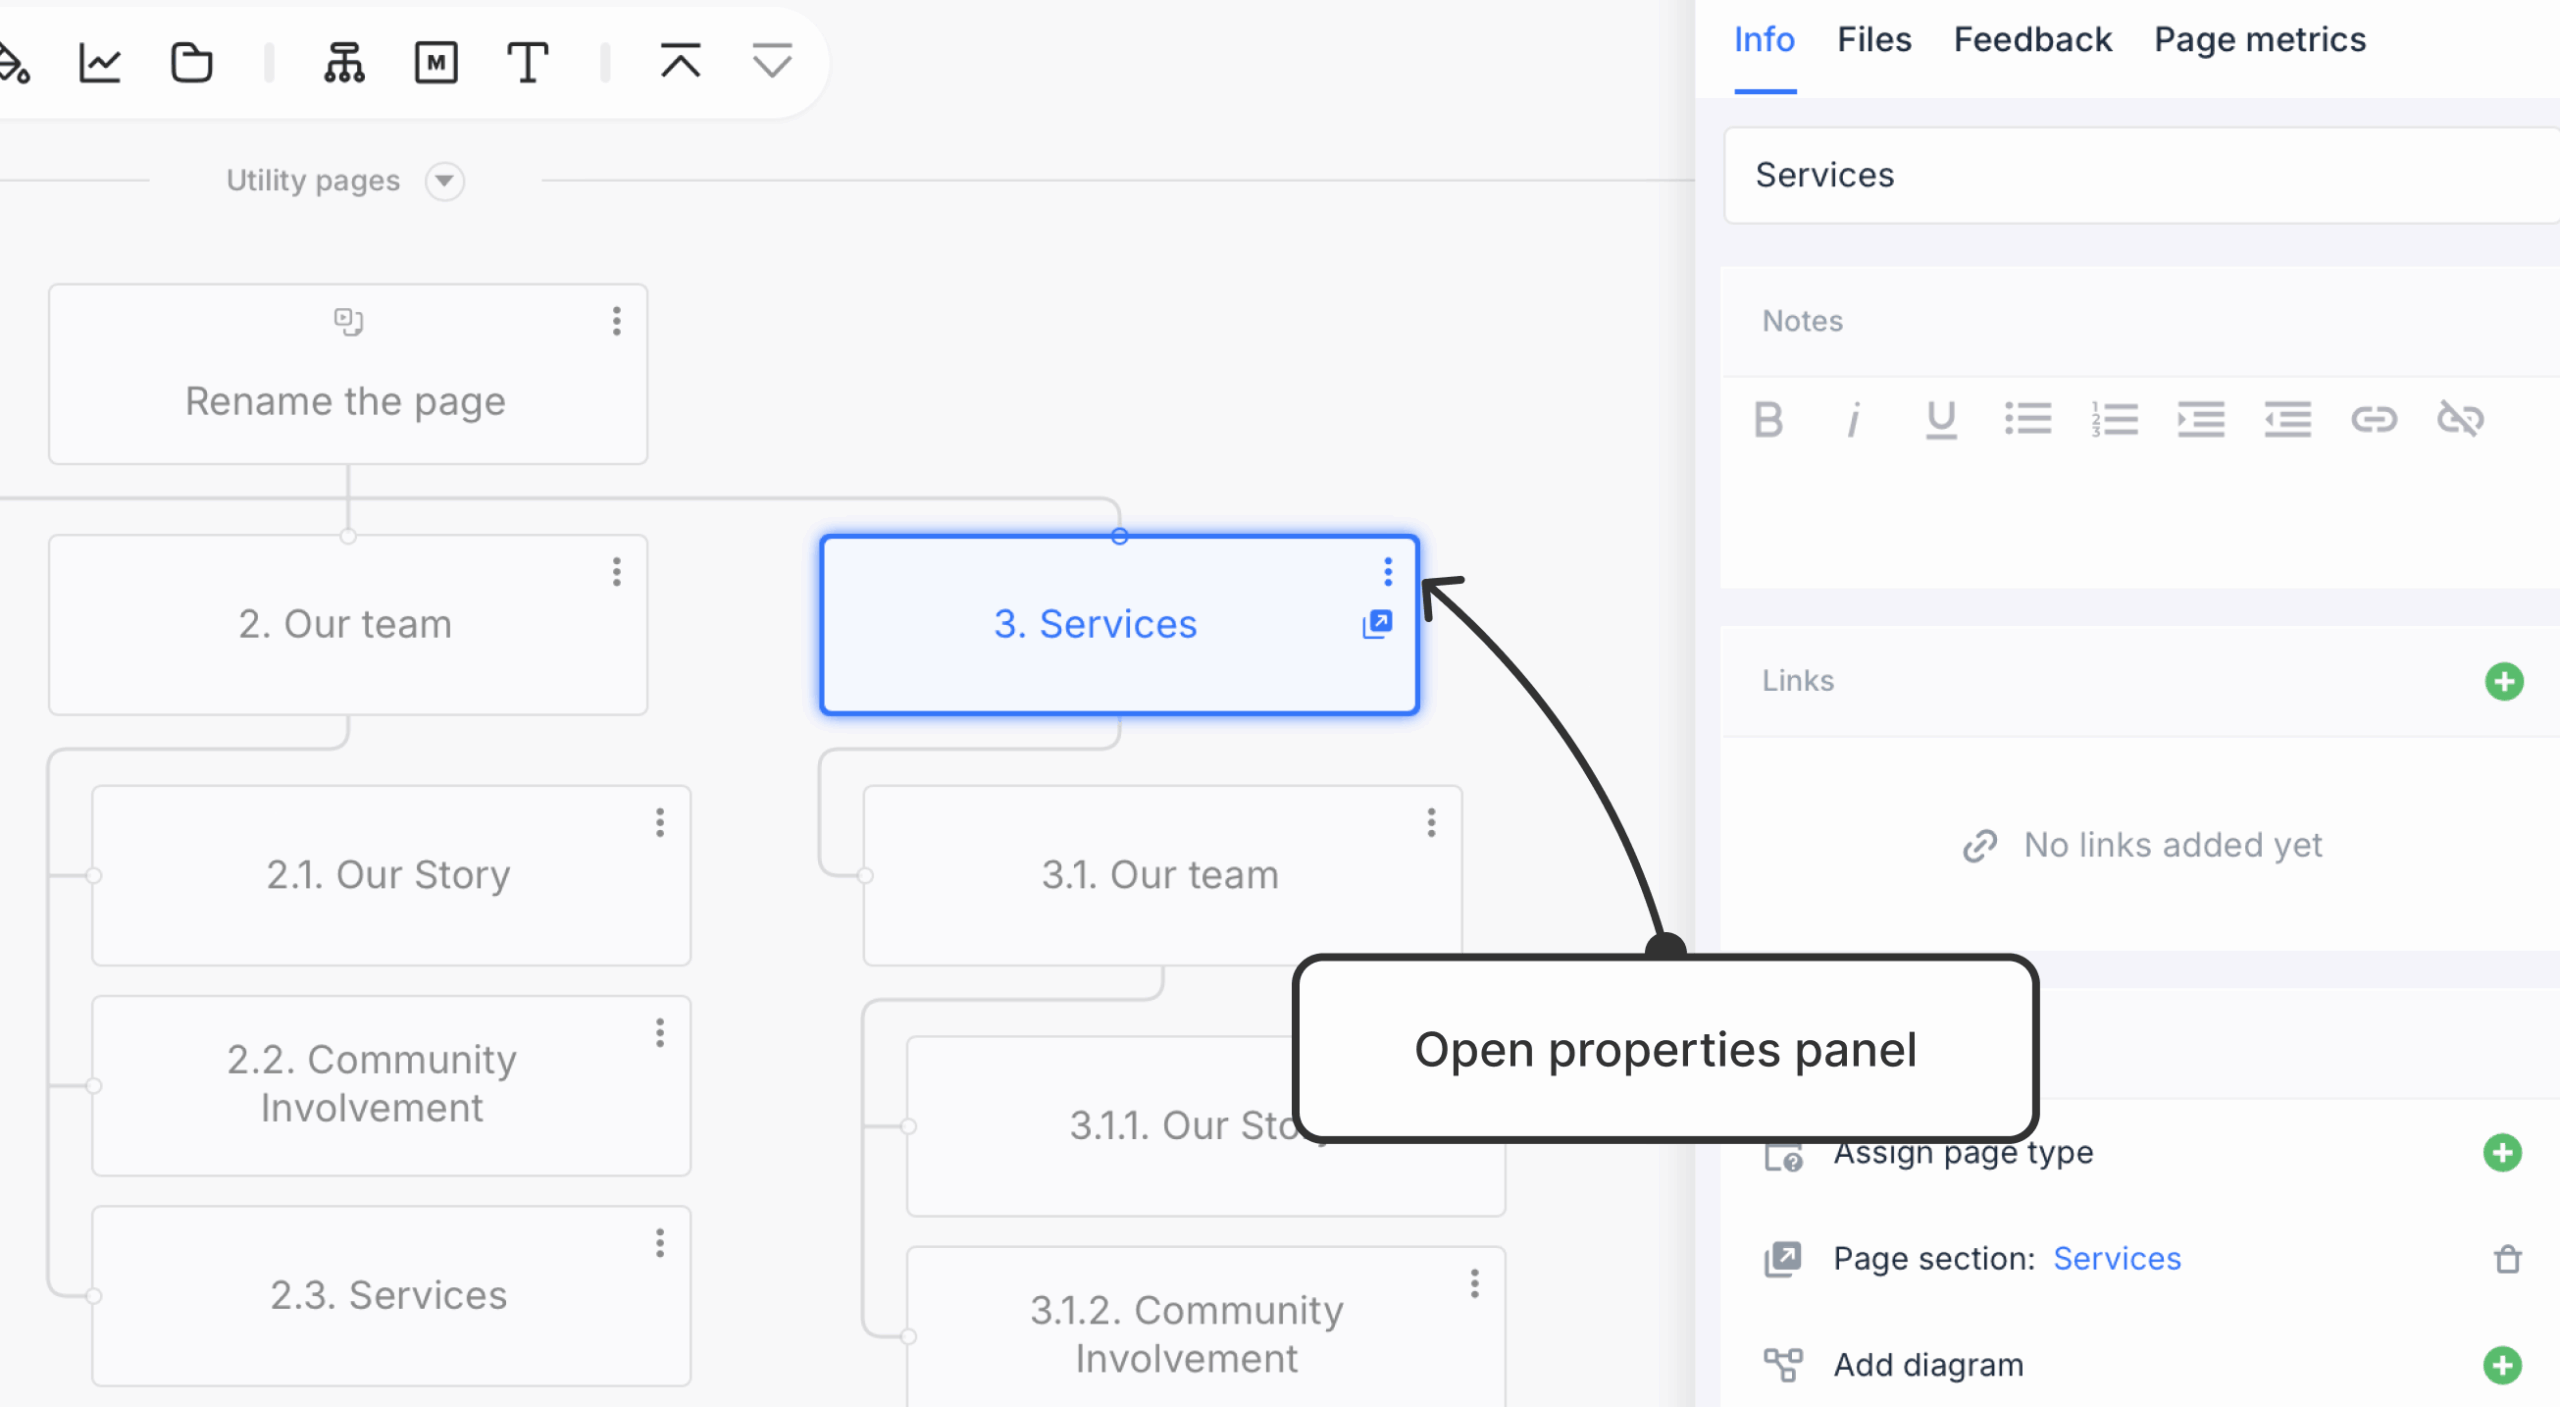Click the collapse-upward arrow icon

coord(680,62)
